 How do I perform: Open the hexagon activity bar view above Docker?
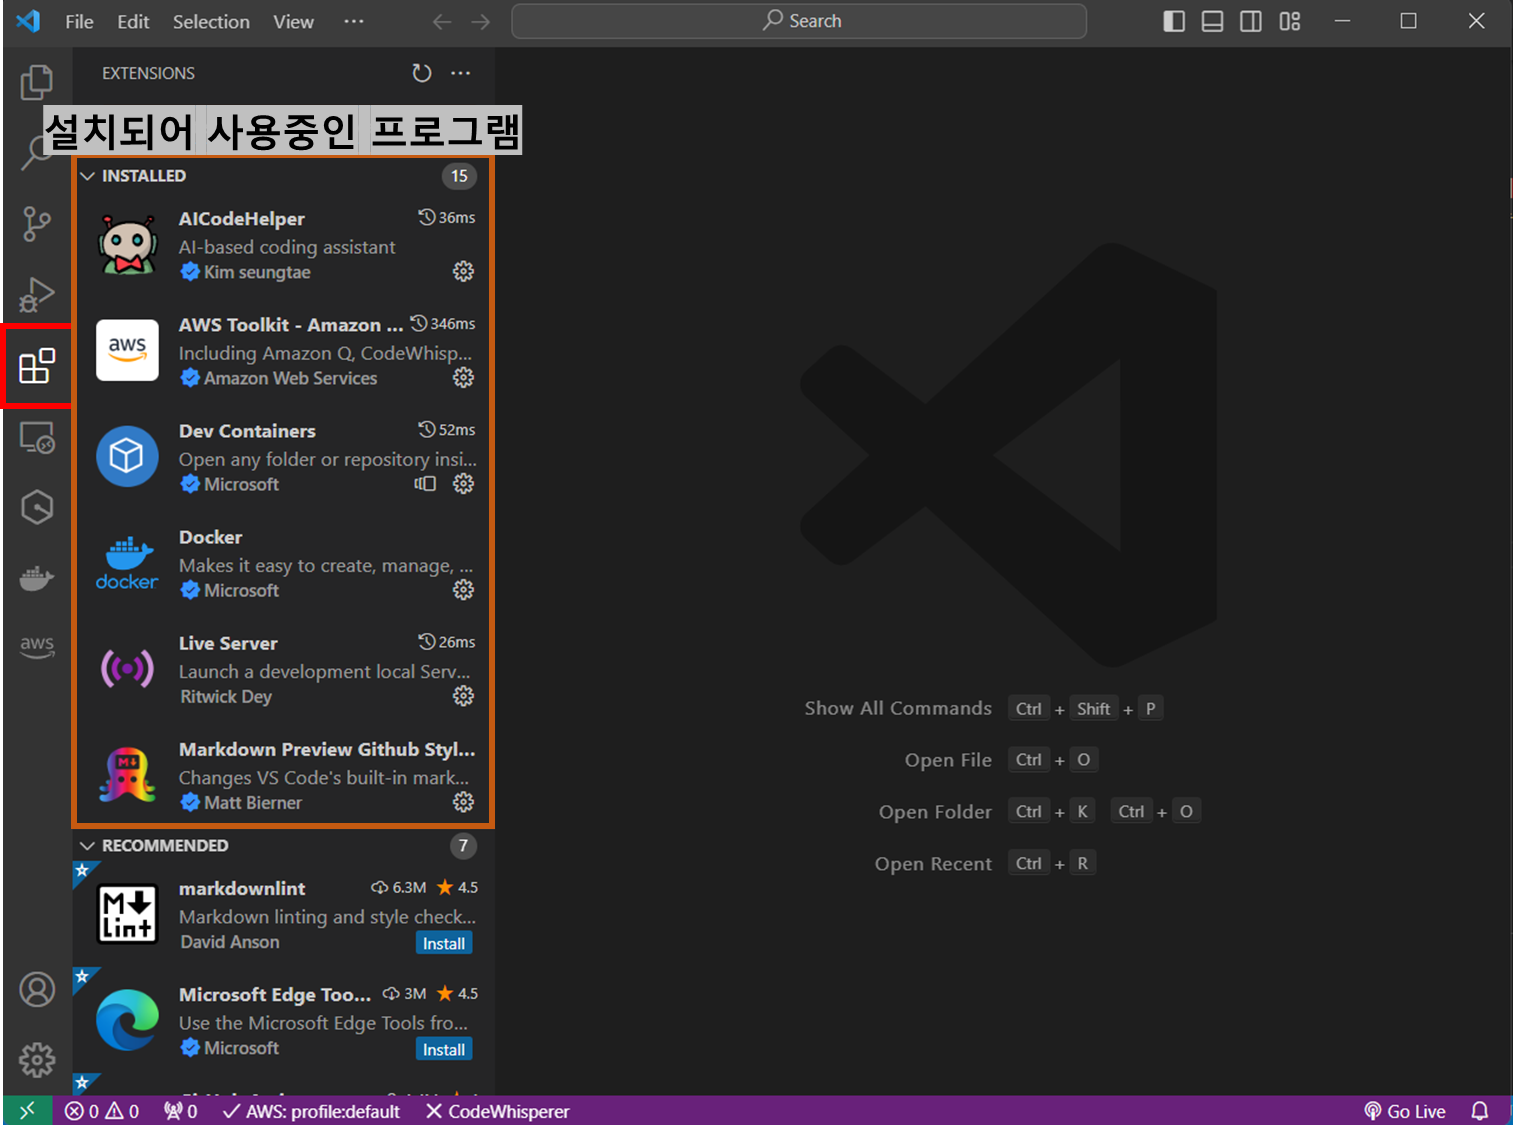tap(37, 508)
